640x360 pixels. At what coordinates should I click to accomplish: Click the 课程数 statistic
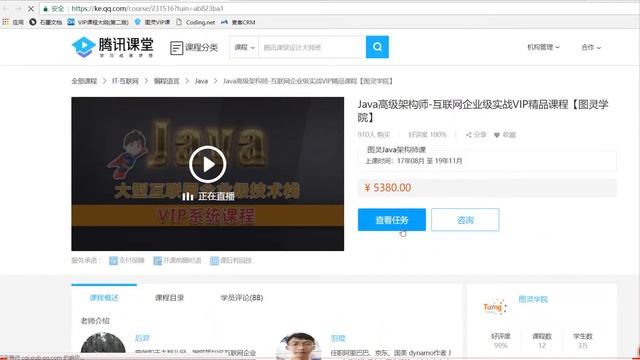point(542,340)
